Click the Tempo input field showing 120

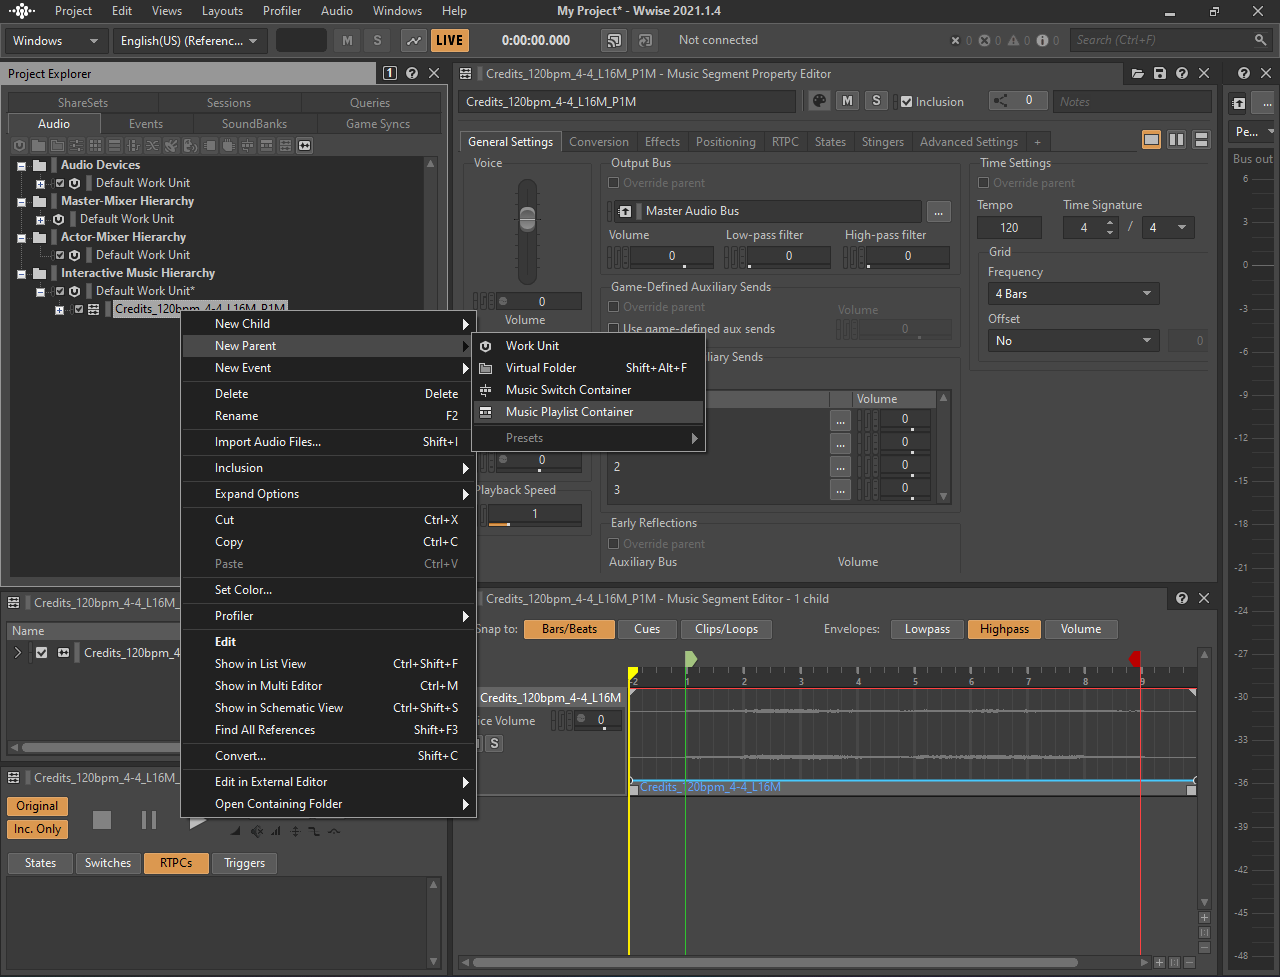[x=1009, y=228]
